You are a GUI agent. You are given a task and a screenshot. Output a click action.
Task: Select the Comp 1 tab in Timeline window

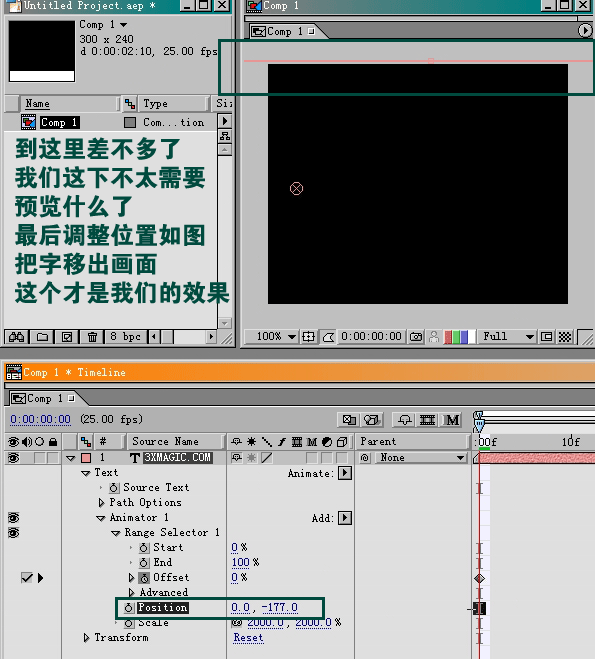[42, 398]
